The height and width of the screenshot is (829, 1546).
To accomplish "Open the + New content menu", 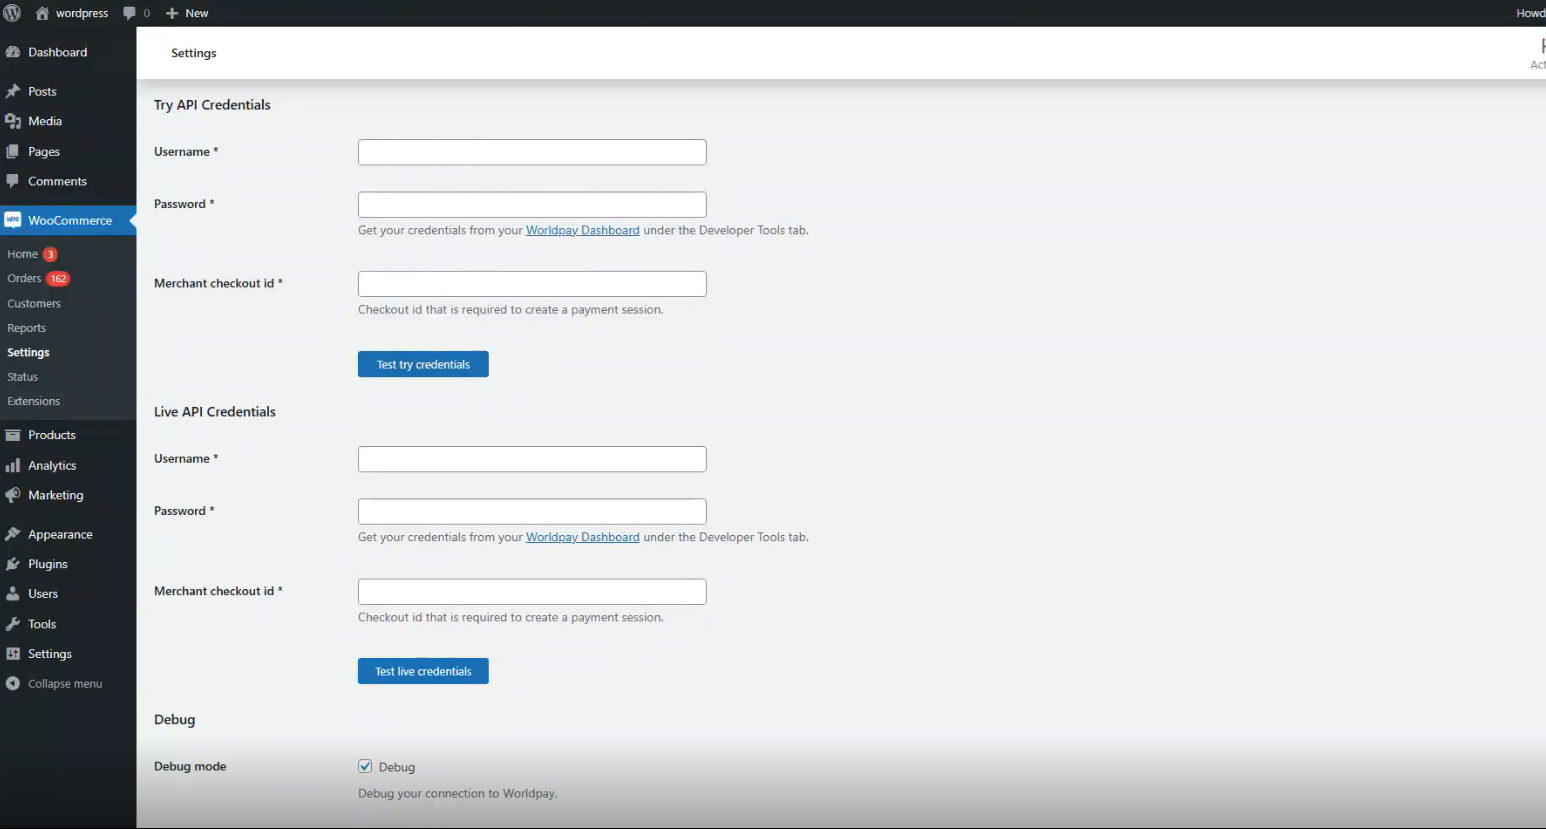I will (187, 13).
